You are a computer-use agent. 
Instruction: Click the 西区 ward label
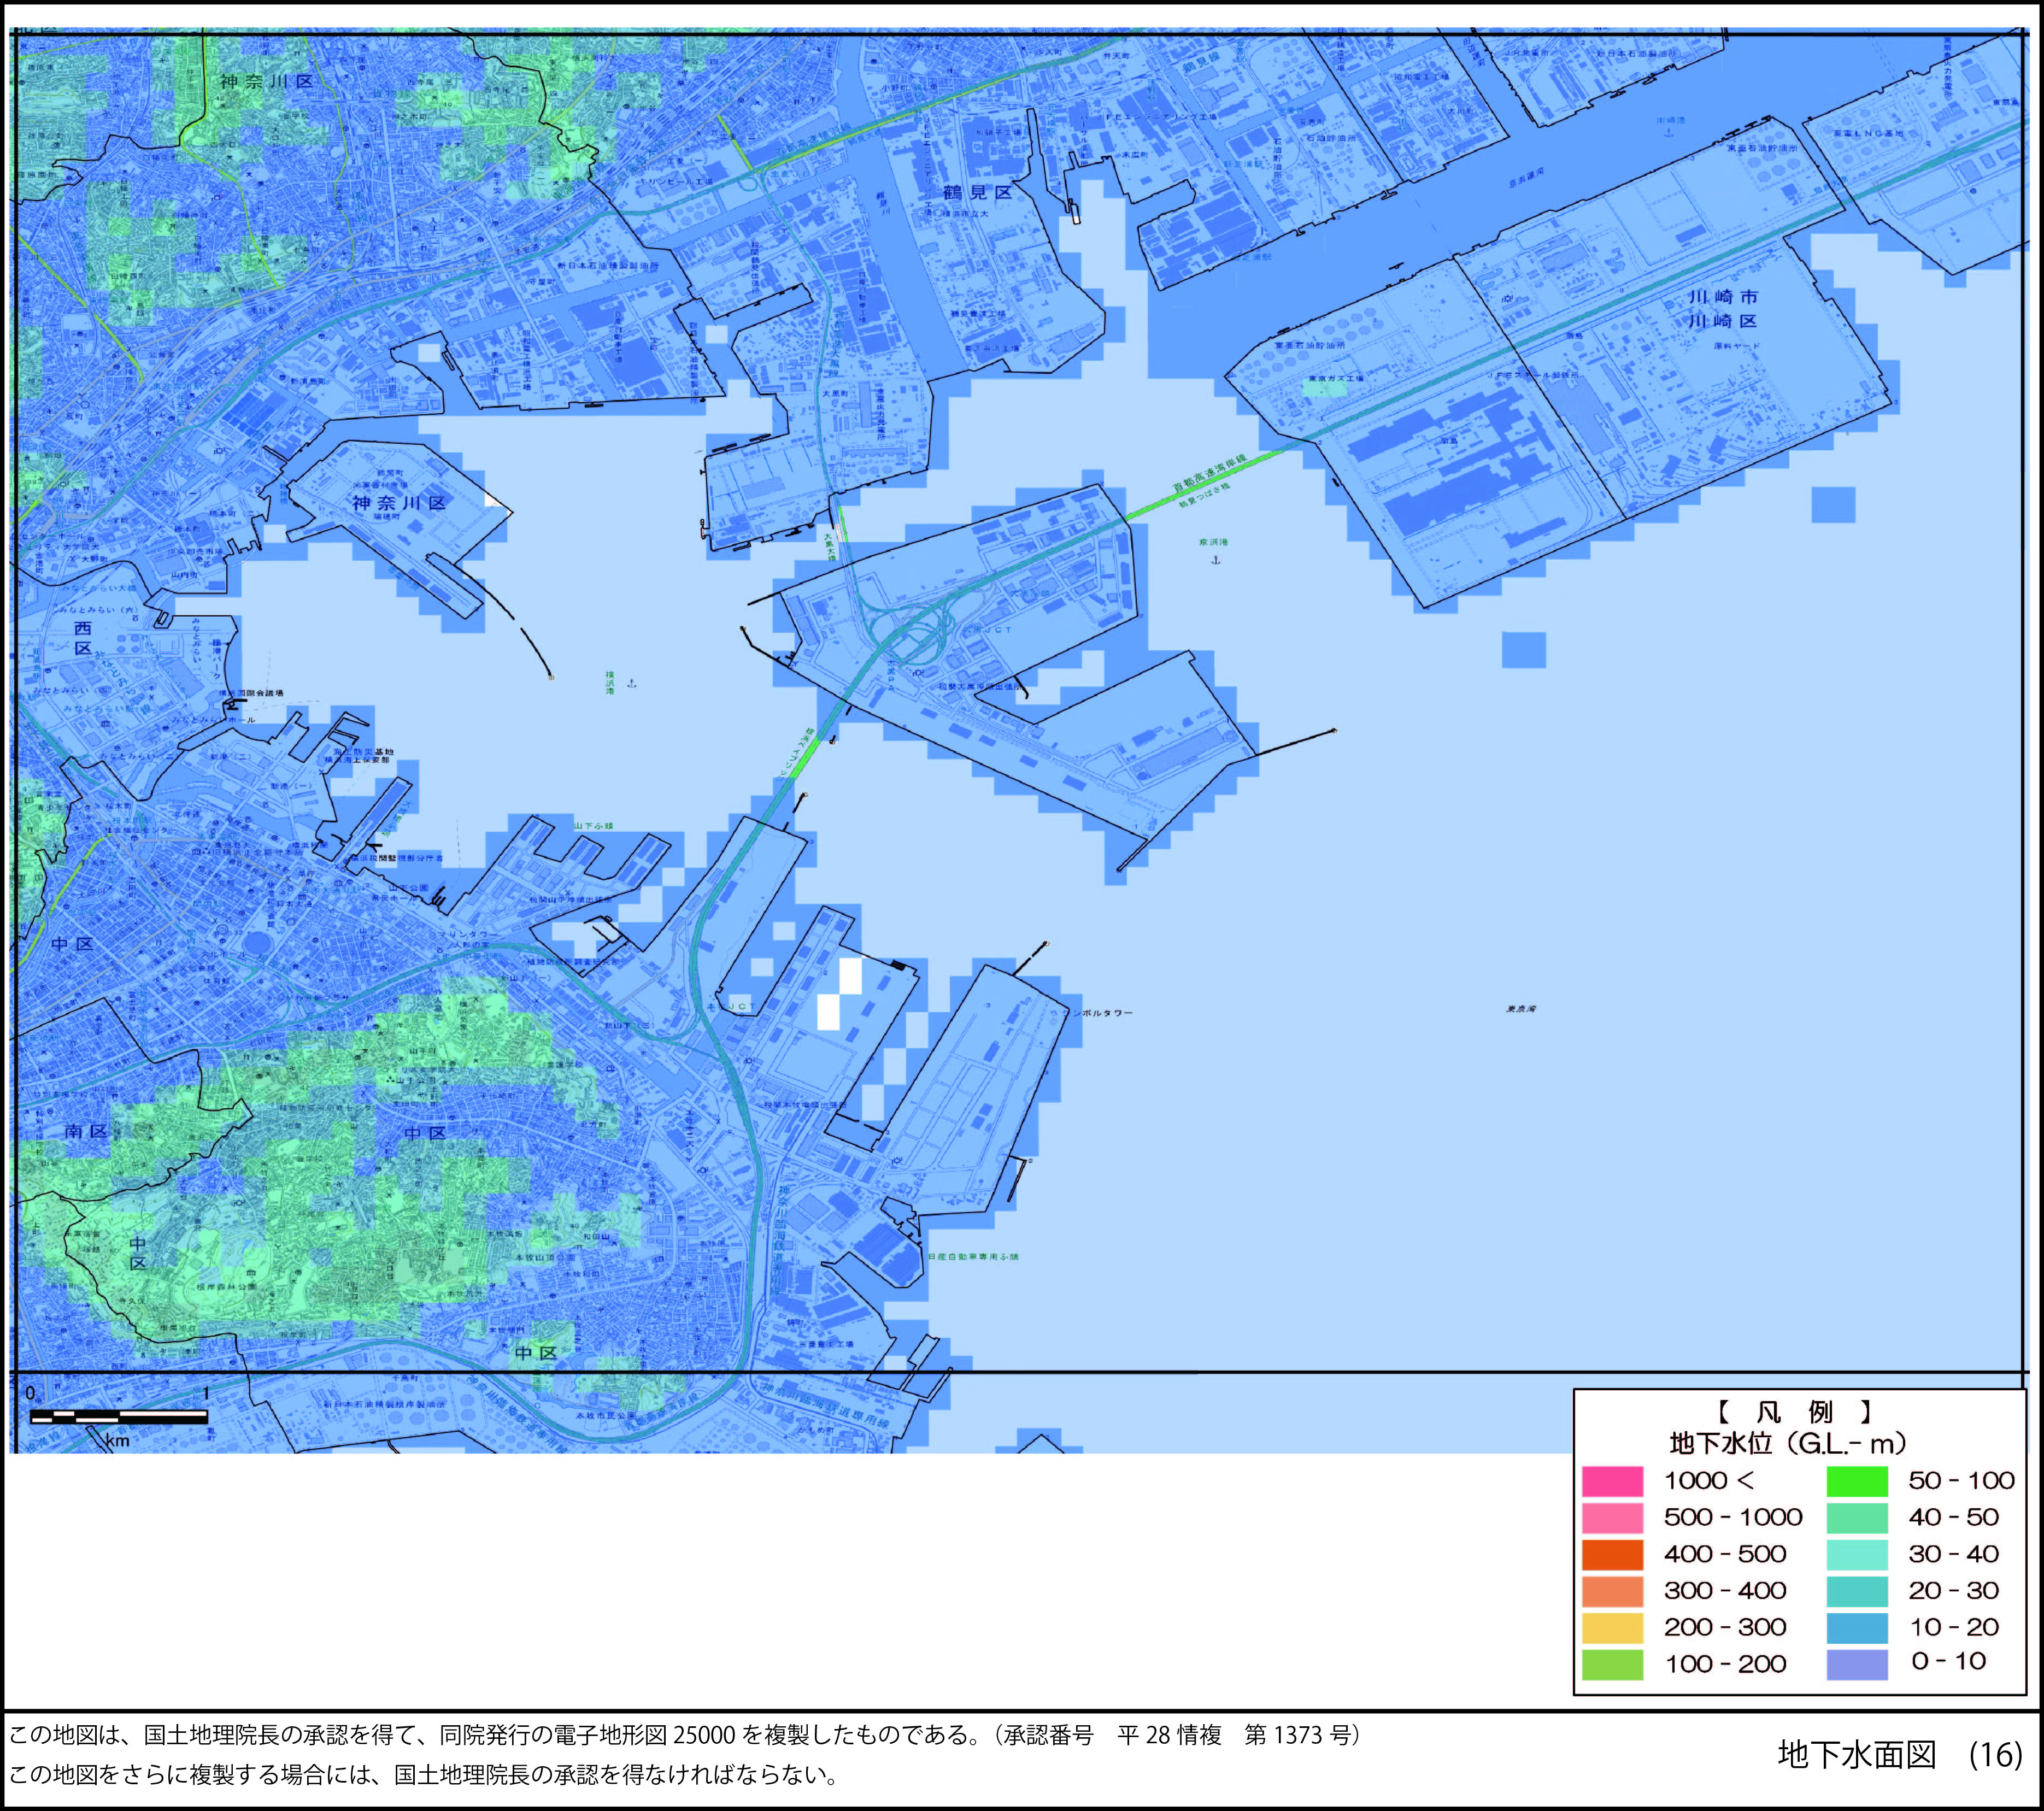83,638
